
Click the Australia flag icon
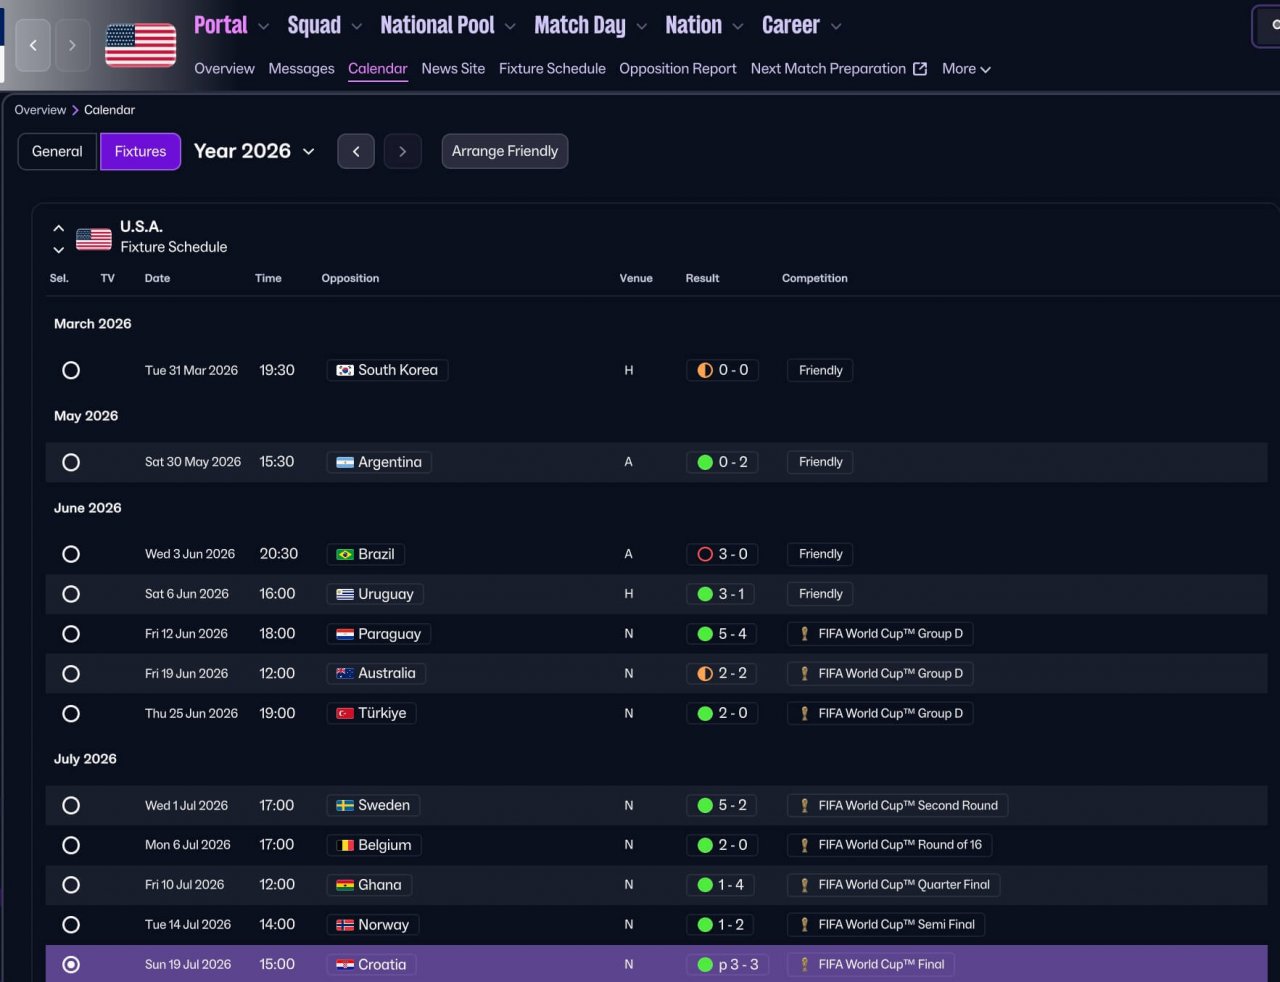coord(345,674)
